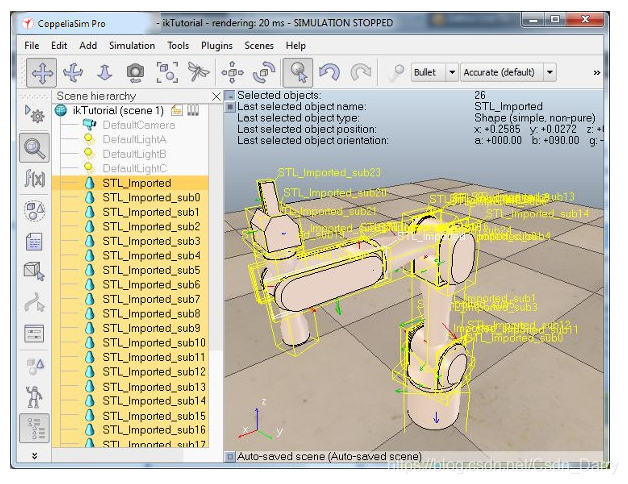Select DefaultCamera in hierarchy

[139, 125]
